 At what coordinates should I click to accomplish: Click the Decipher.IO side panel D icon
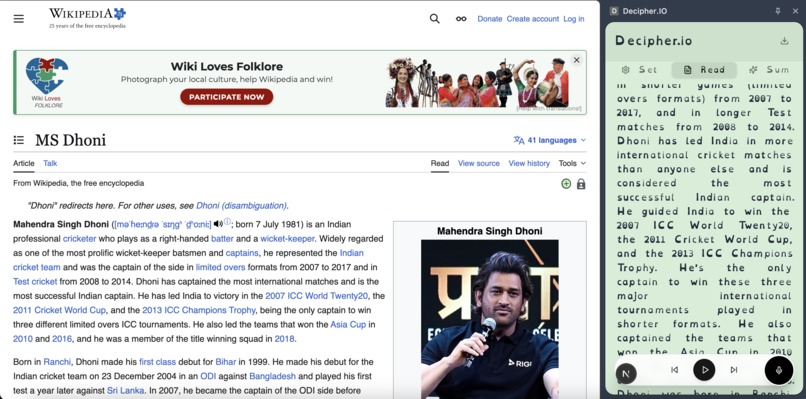coord(614,11)
